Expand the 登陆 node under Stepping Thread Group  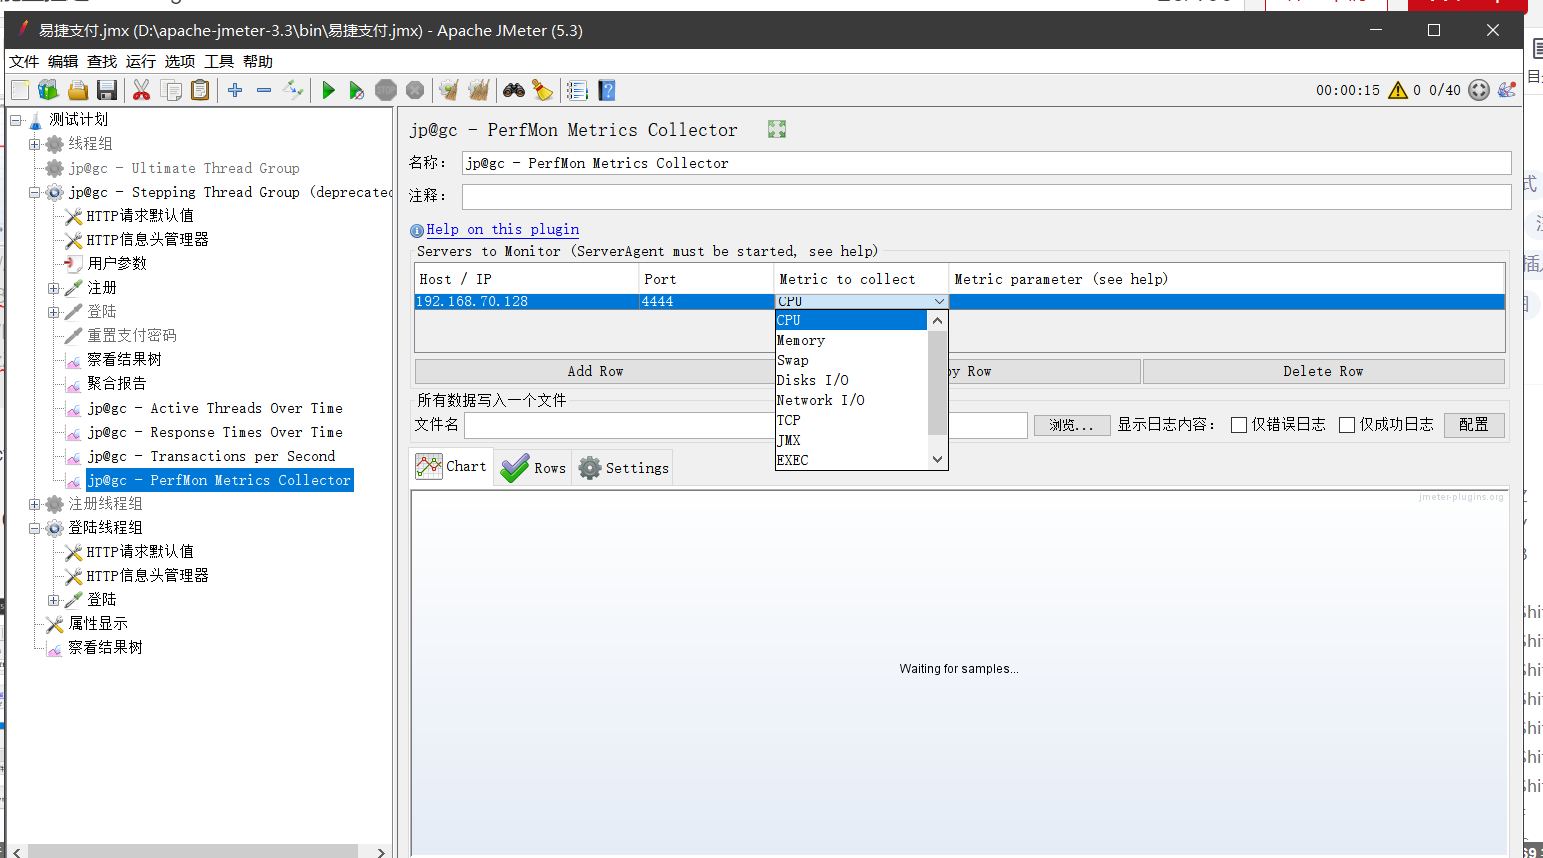(x=54, y=312)
